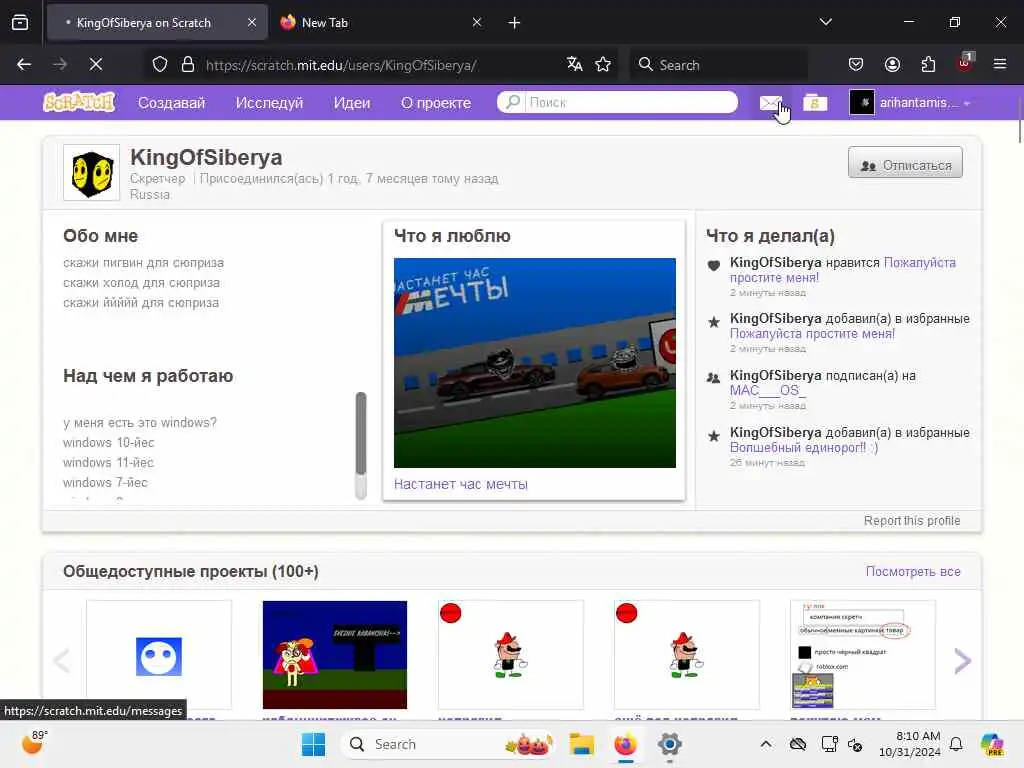List all tabs dropdown arrow

point(825,22)
